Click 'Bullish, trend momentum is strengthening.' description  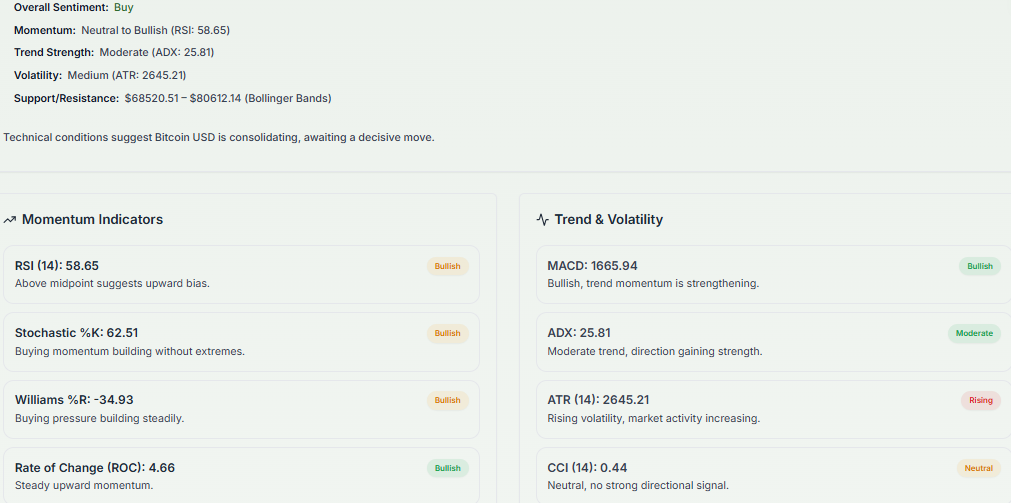pyautogui.click(x=653, y=283)
